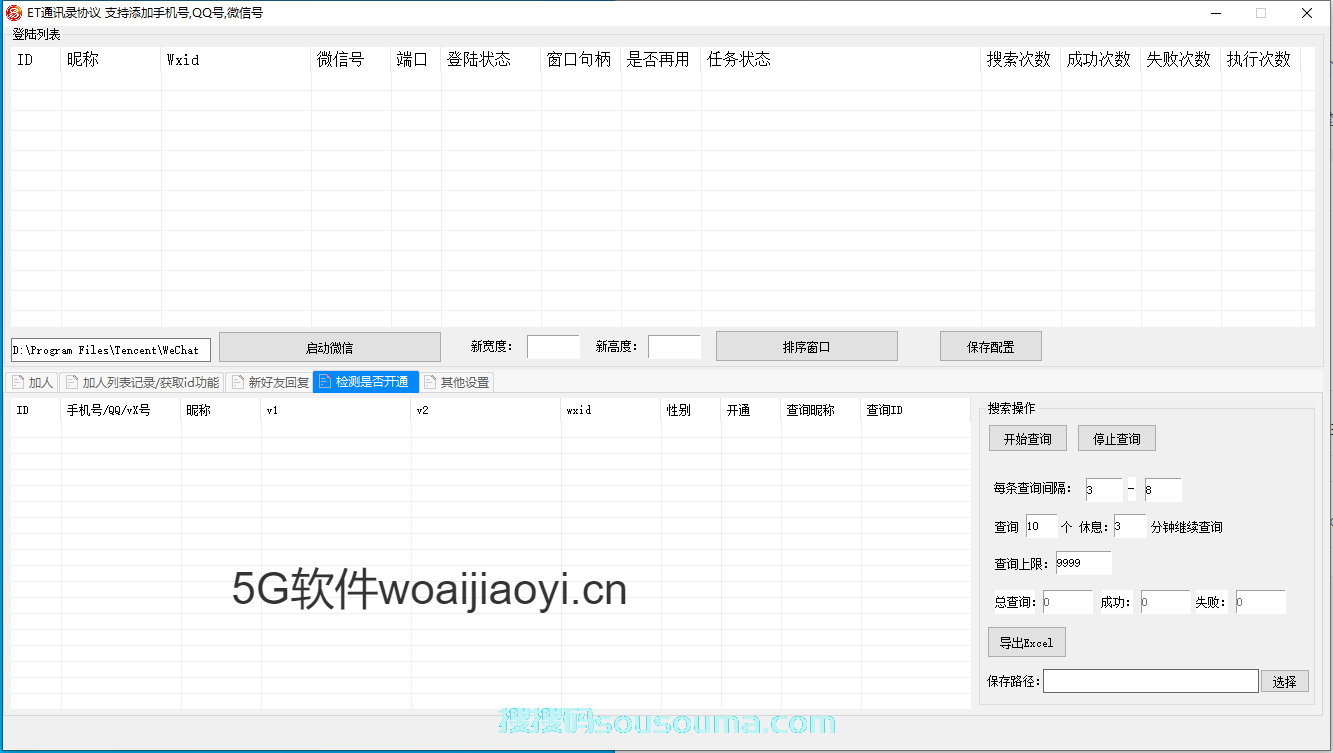The width and height of the screenshot is (1333, 753).
Task: Click the 任务状态 column header
Action: pyautogui.click(x=841, y=59)
